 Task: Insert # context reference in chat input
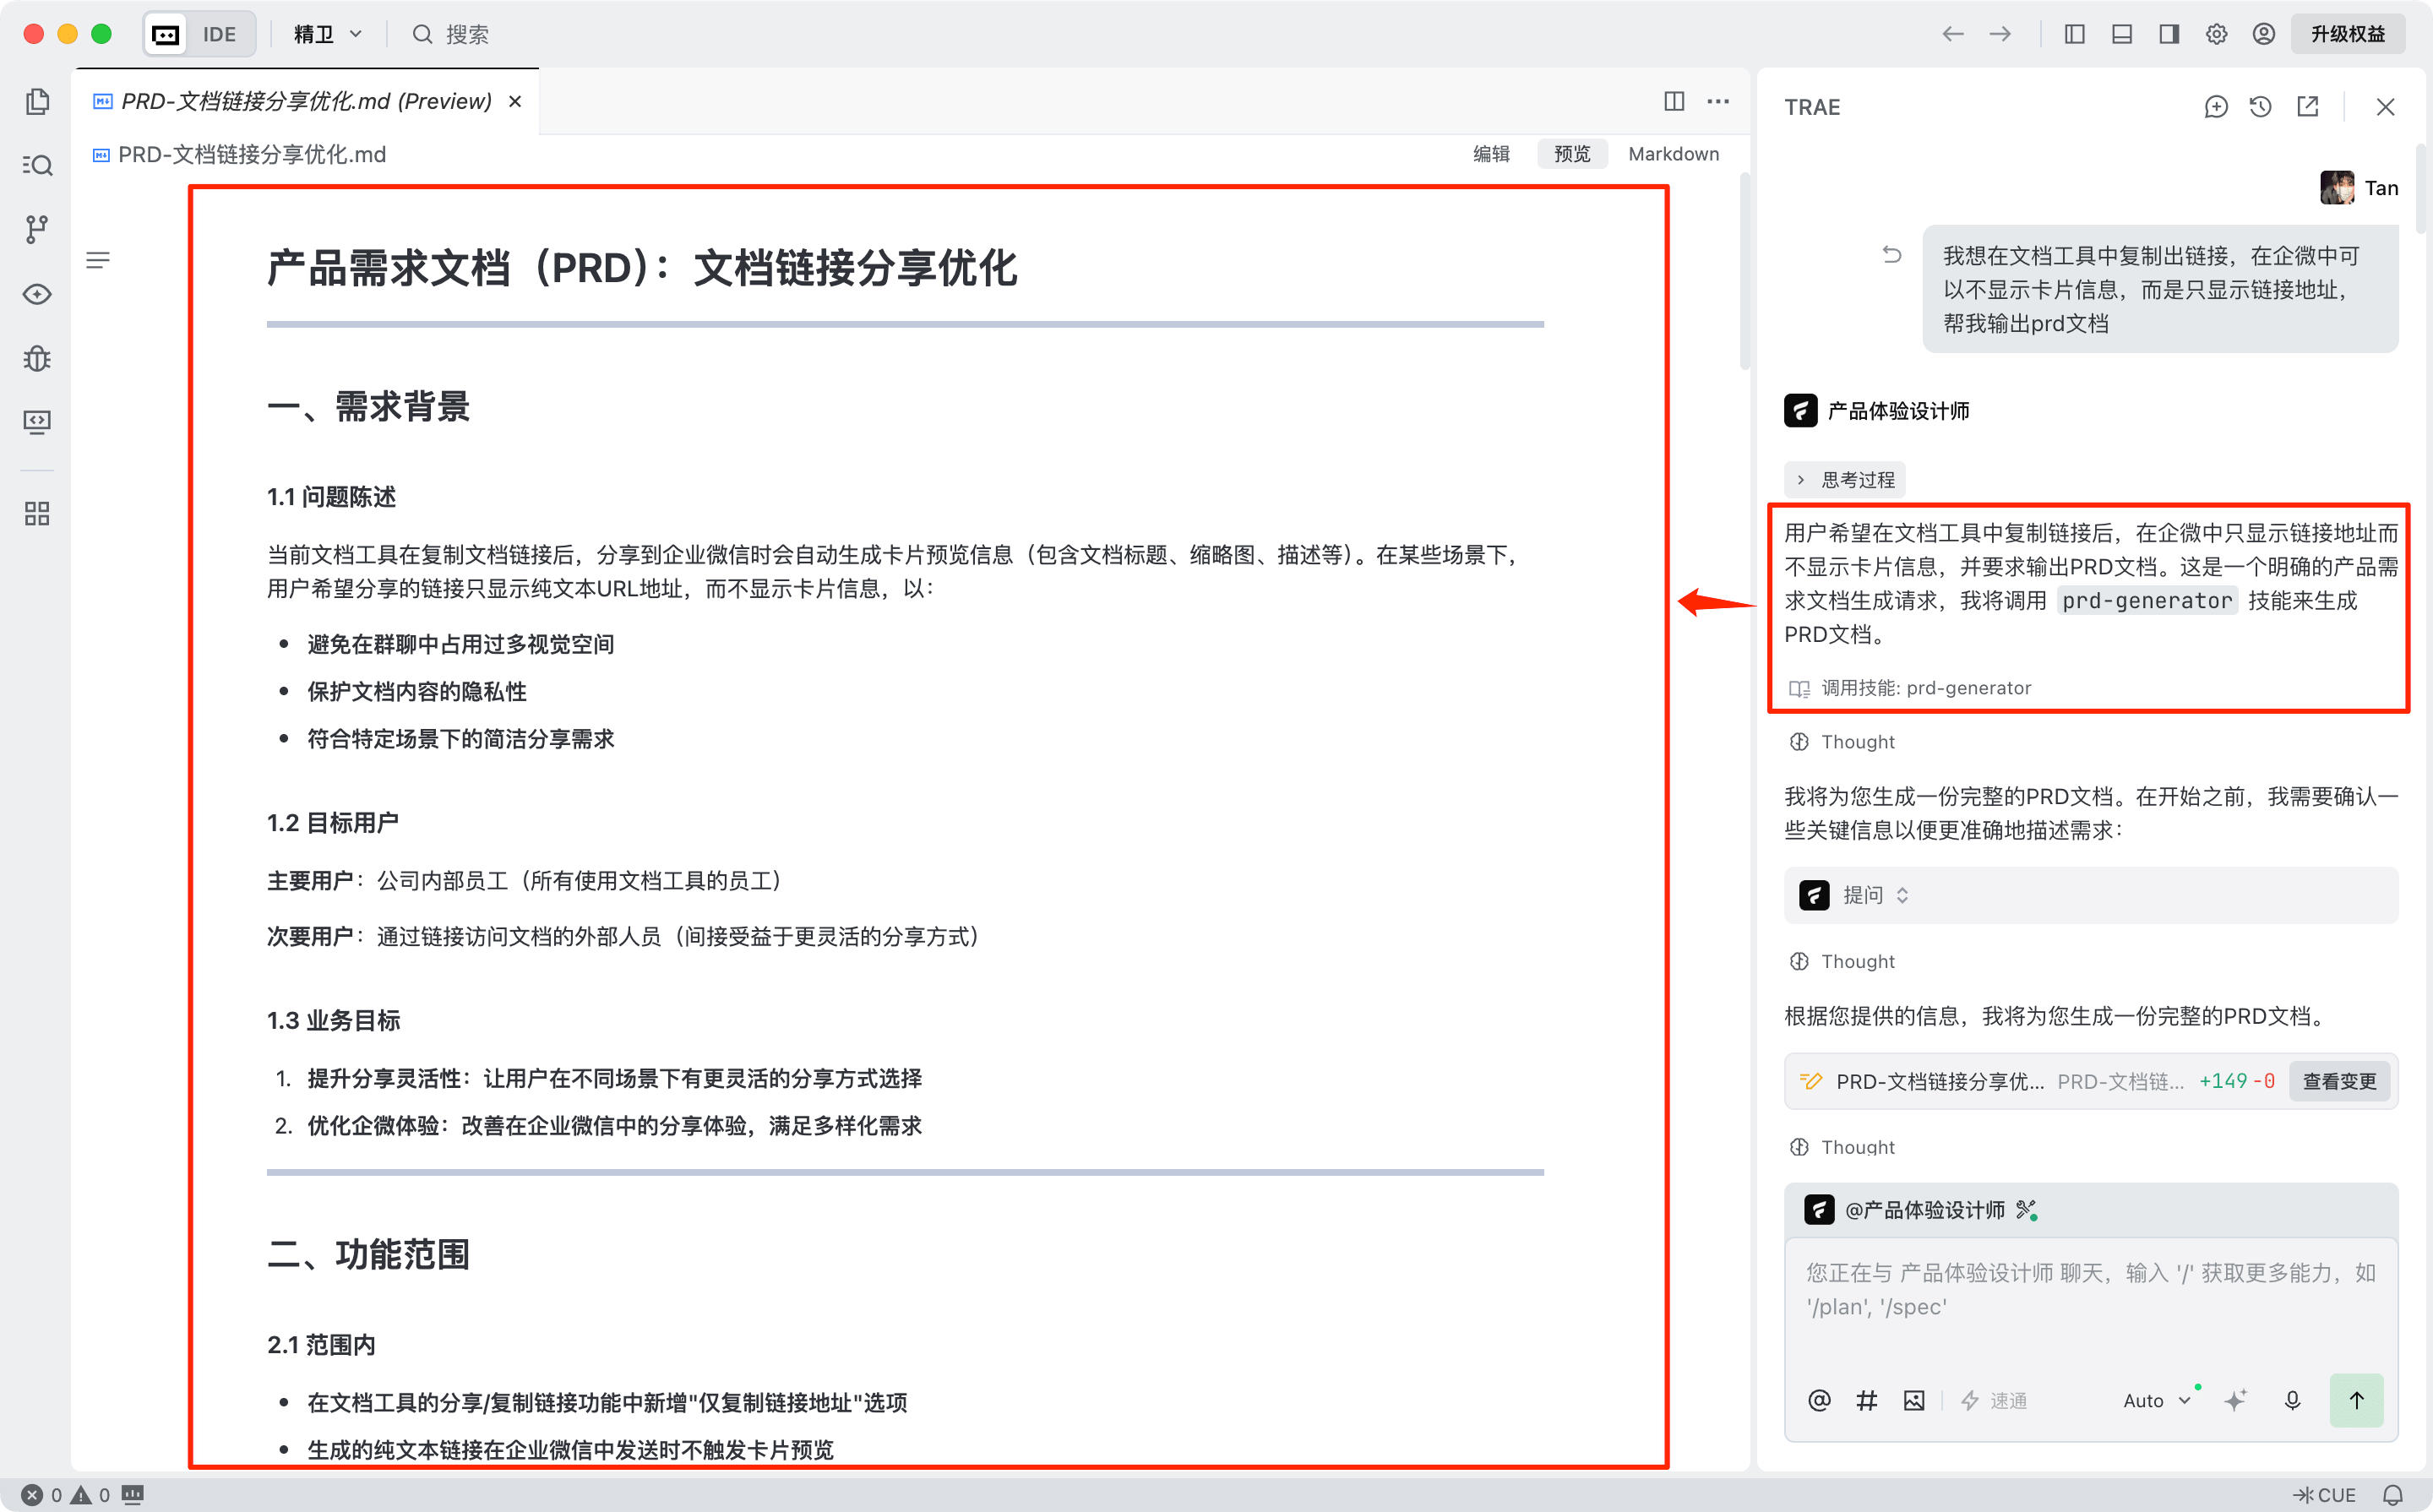(x=1866, y=1400)
